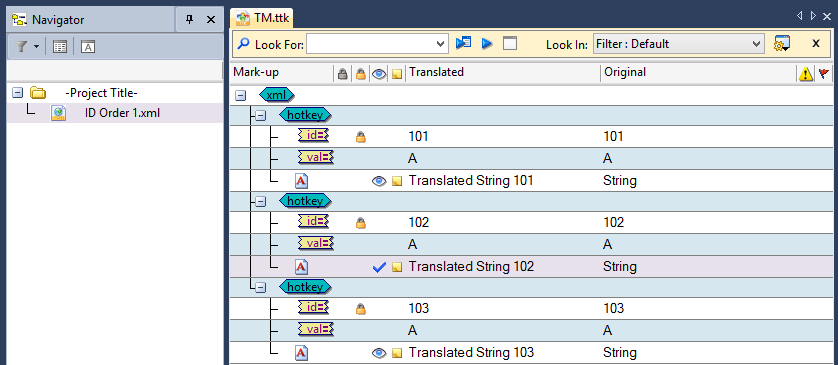The width and height of the screenshot is (838, 365).
Task: Select ID Order 1.xml in Navigator
Action: 122,113
